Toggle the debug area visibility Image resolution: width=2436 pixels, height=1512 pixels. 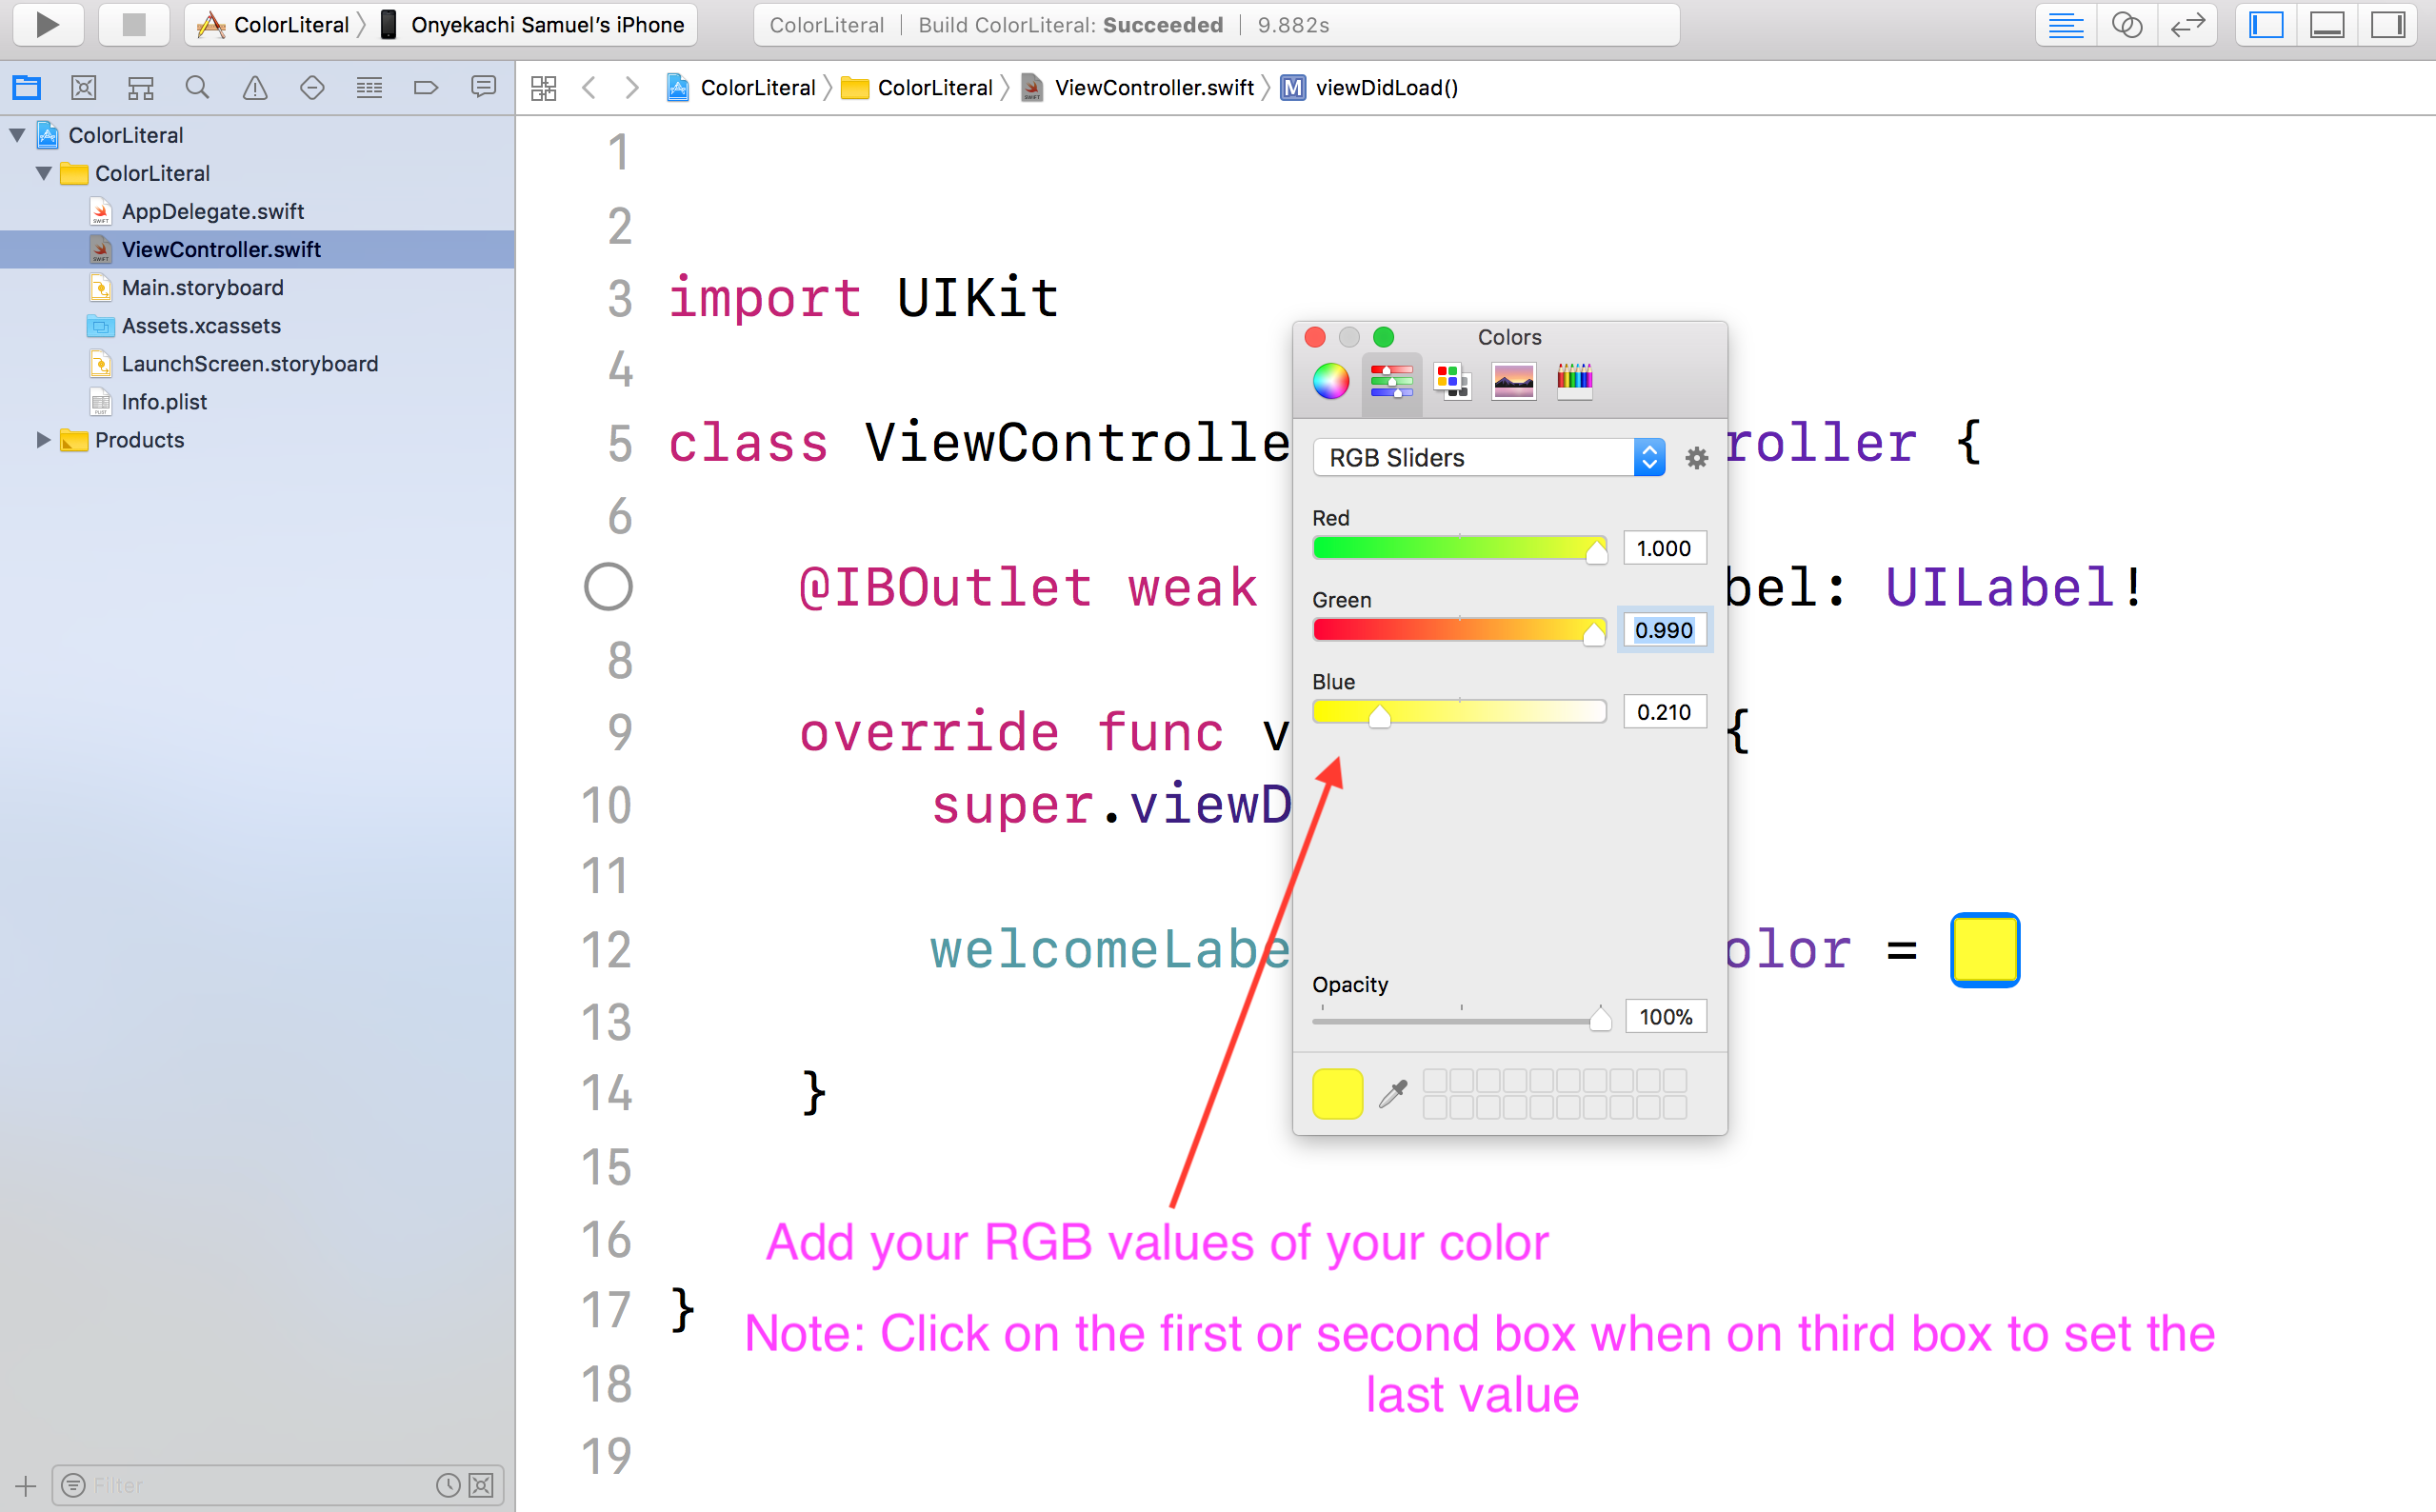click(x=2327, y=25)
